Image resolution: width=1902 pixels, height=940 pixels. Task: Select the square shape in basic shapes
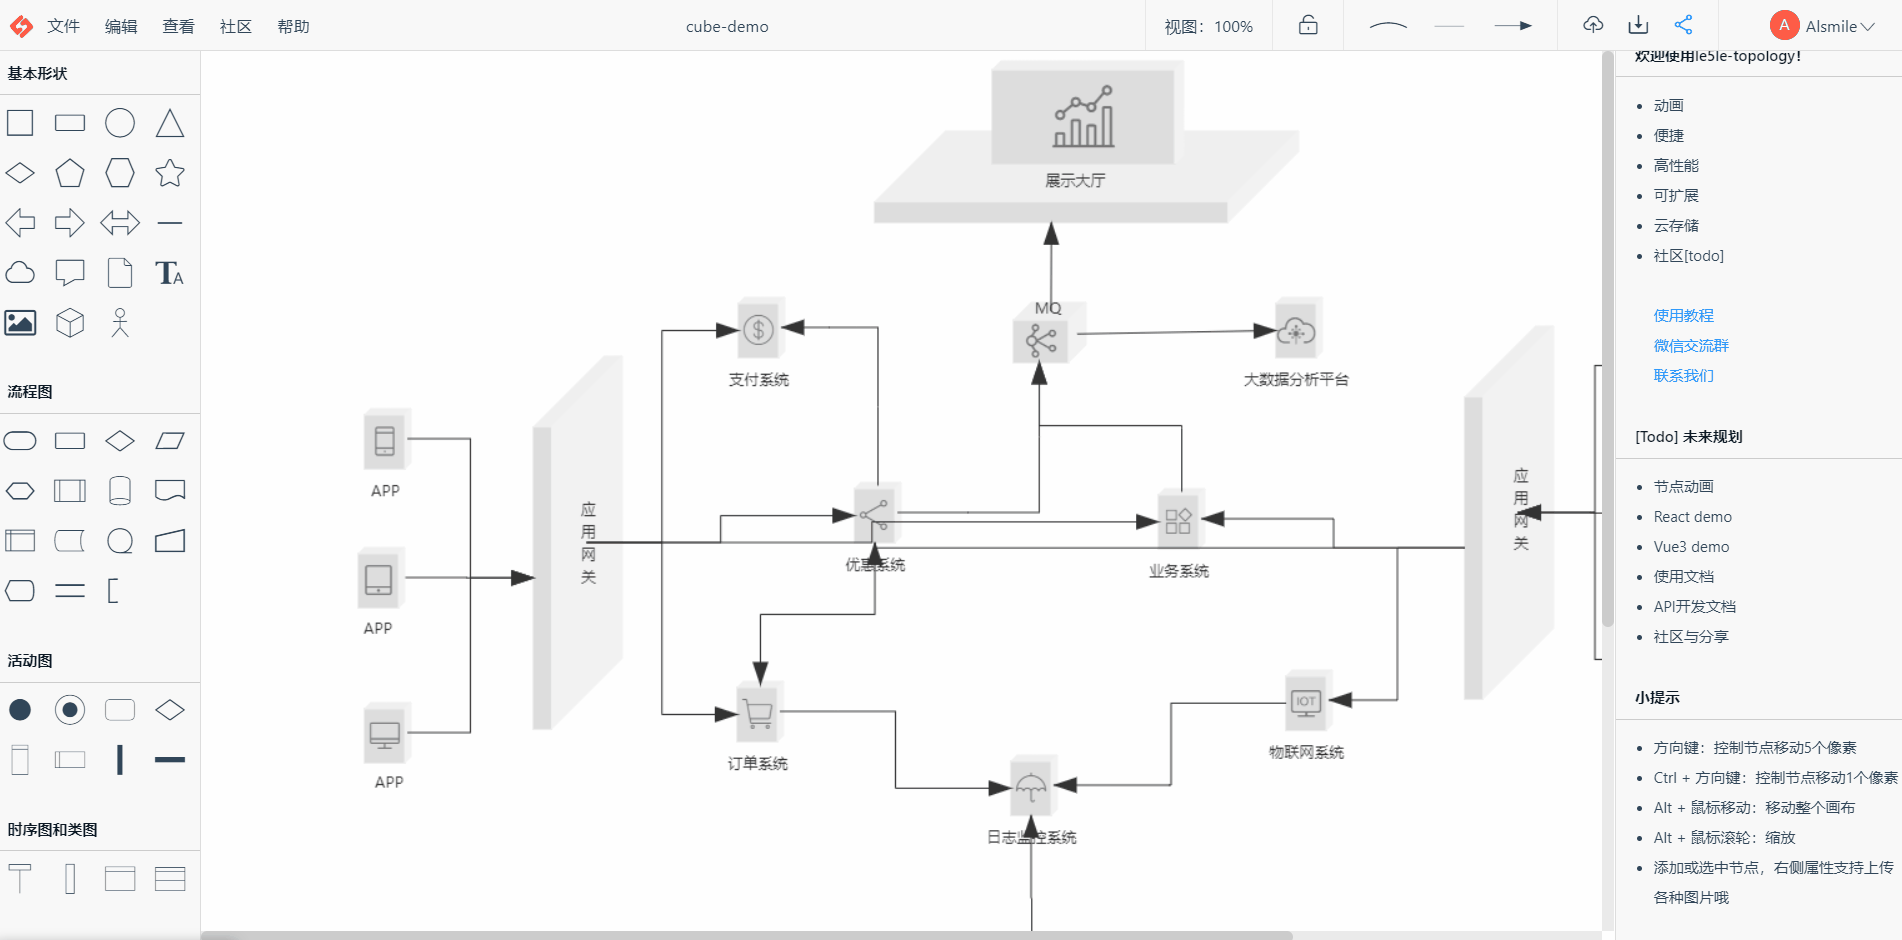(x=20, y=123)
